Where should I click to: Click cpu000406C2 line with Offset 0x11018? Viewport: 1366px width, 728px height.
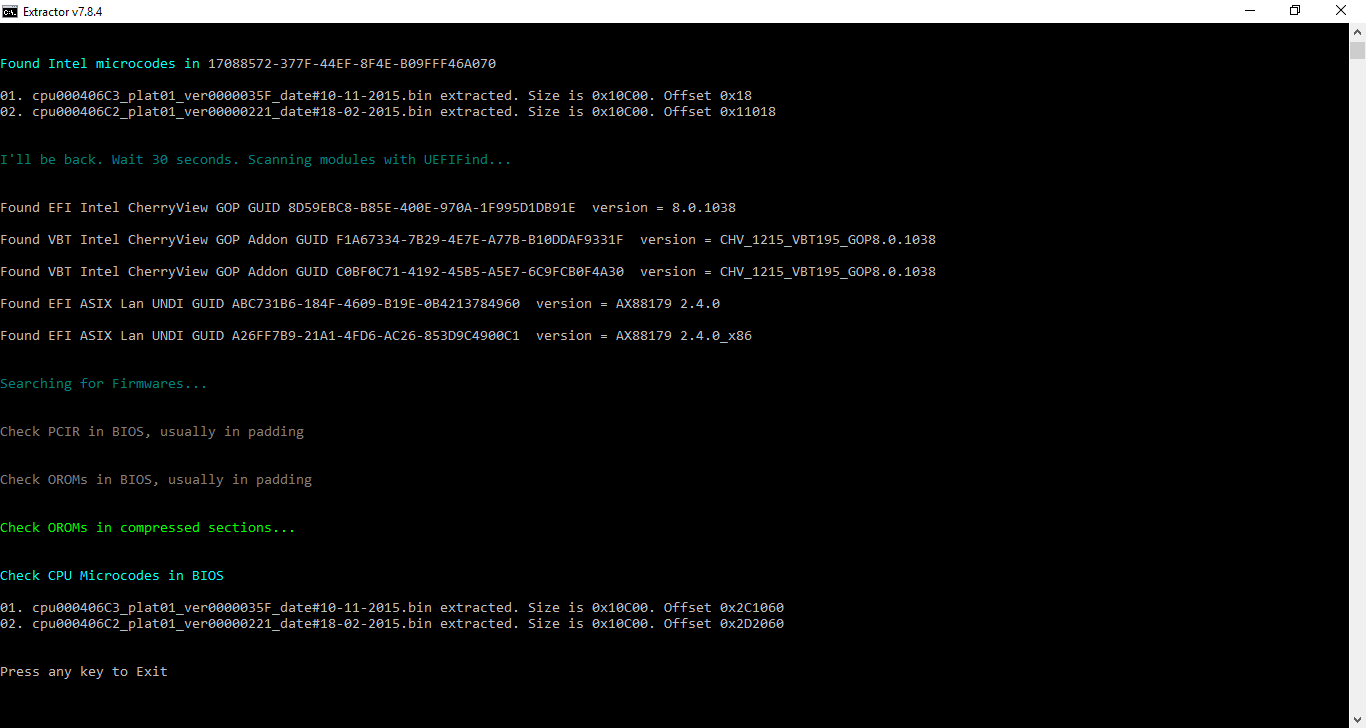(388, 112)
